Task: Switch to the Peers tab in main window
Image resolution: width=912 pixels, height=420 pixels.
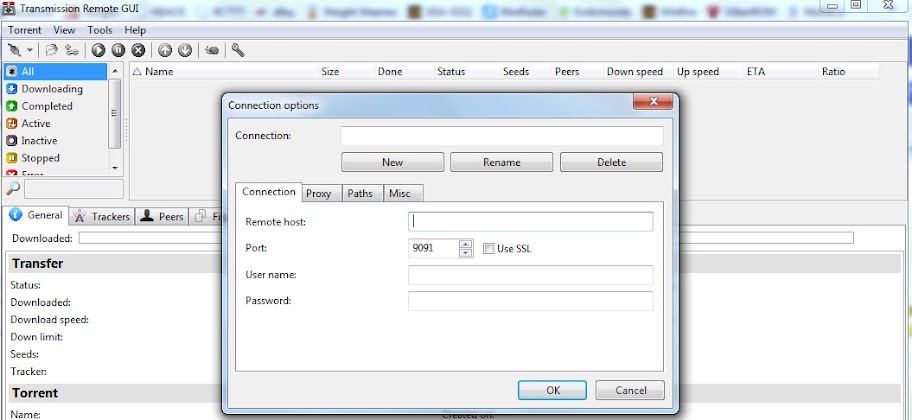Action: coord(162,216)
